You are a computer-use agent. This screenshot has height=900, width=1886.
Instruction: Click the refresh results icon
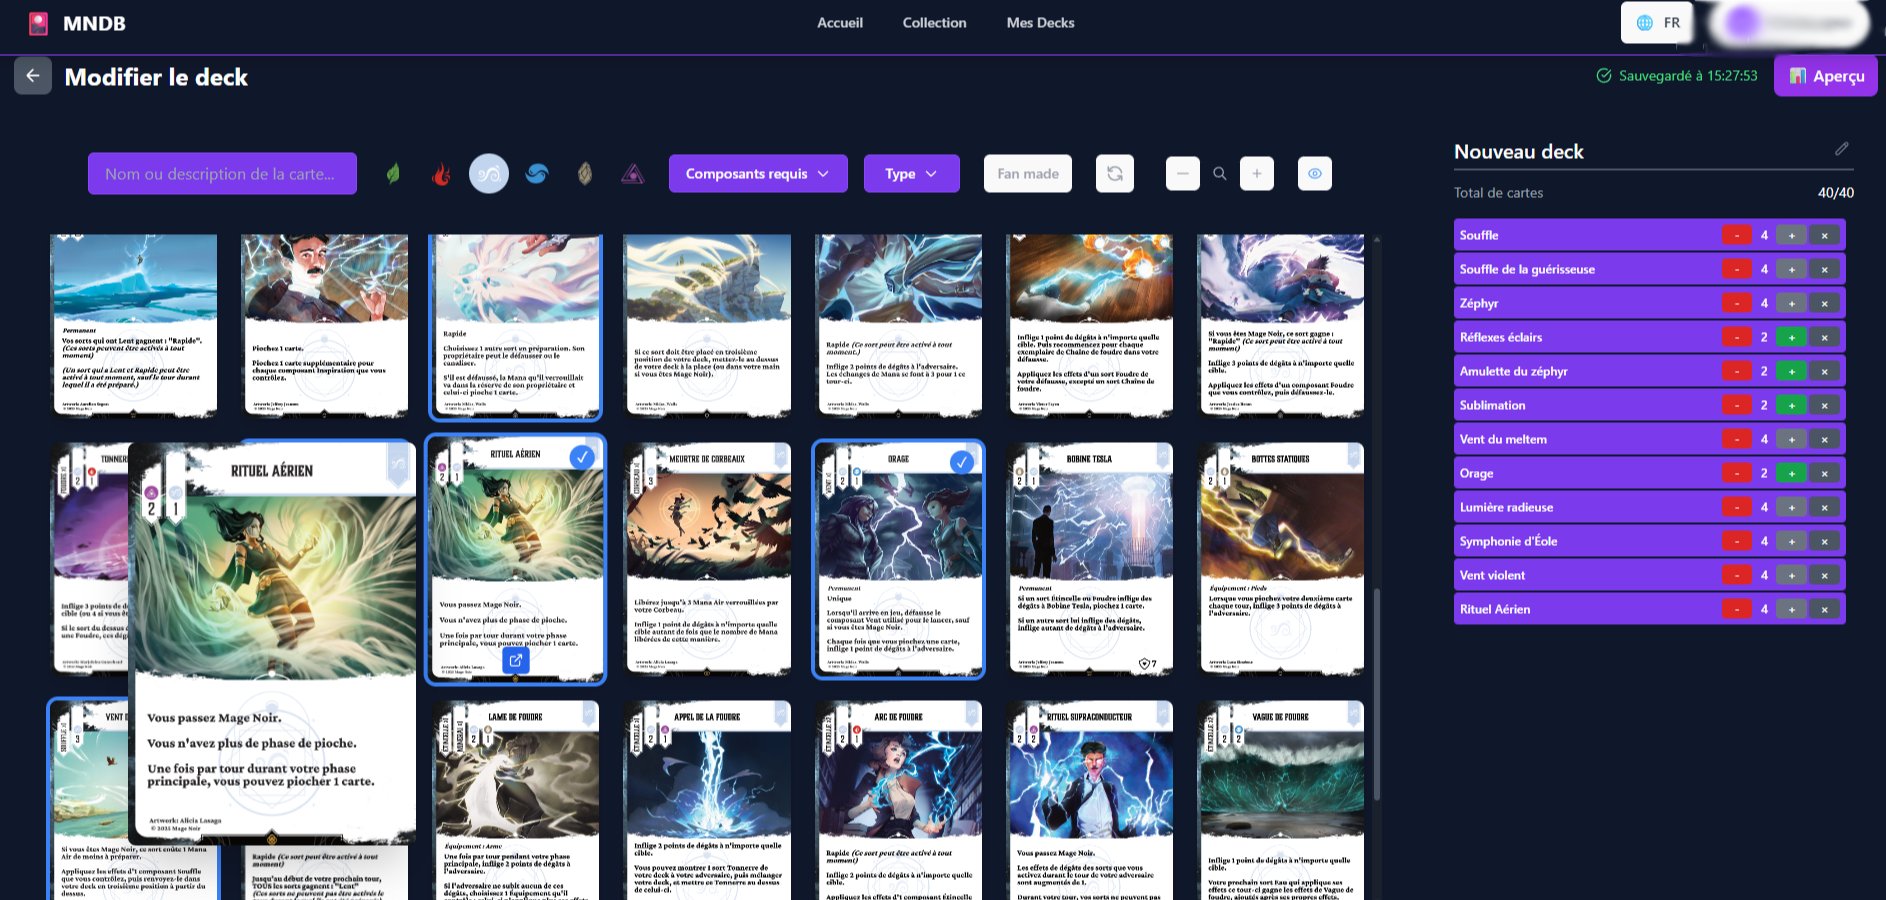pyautogui.click(x=1115, y=173)
